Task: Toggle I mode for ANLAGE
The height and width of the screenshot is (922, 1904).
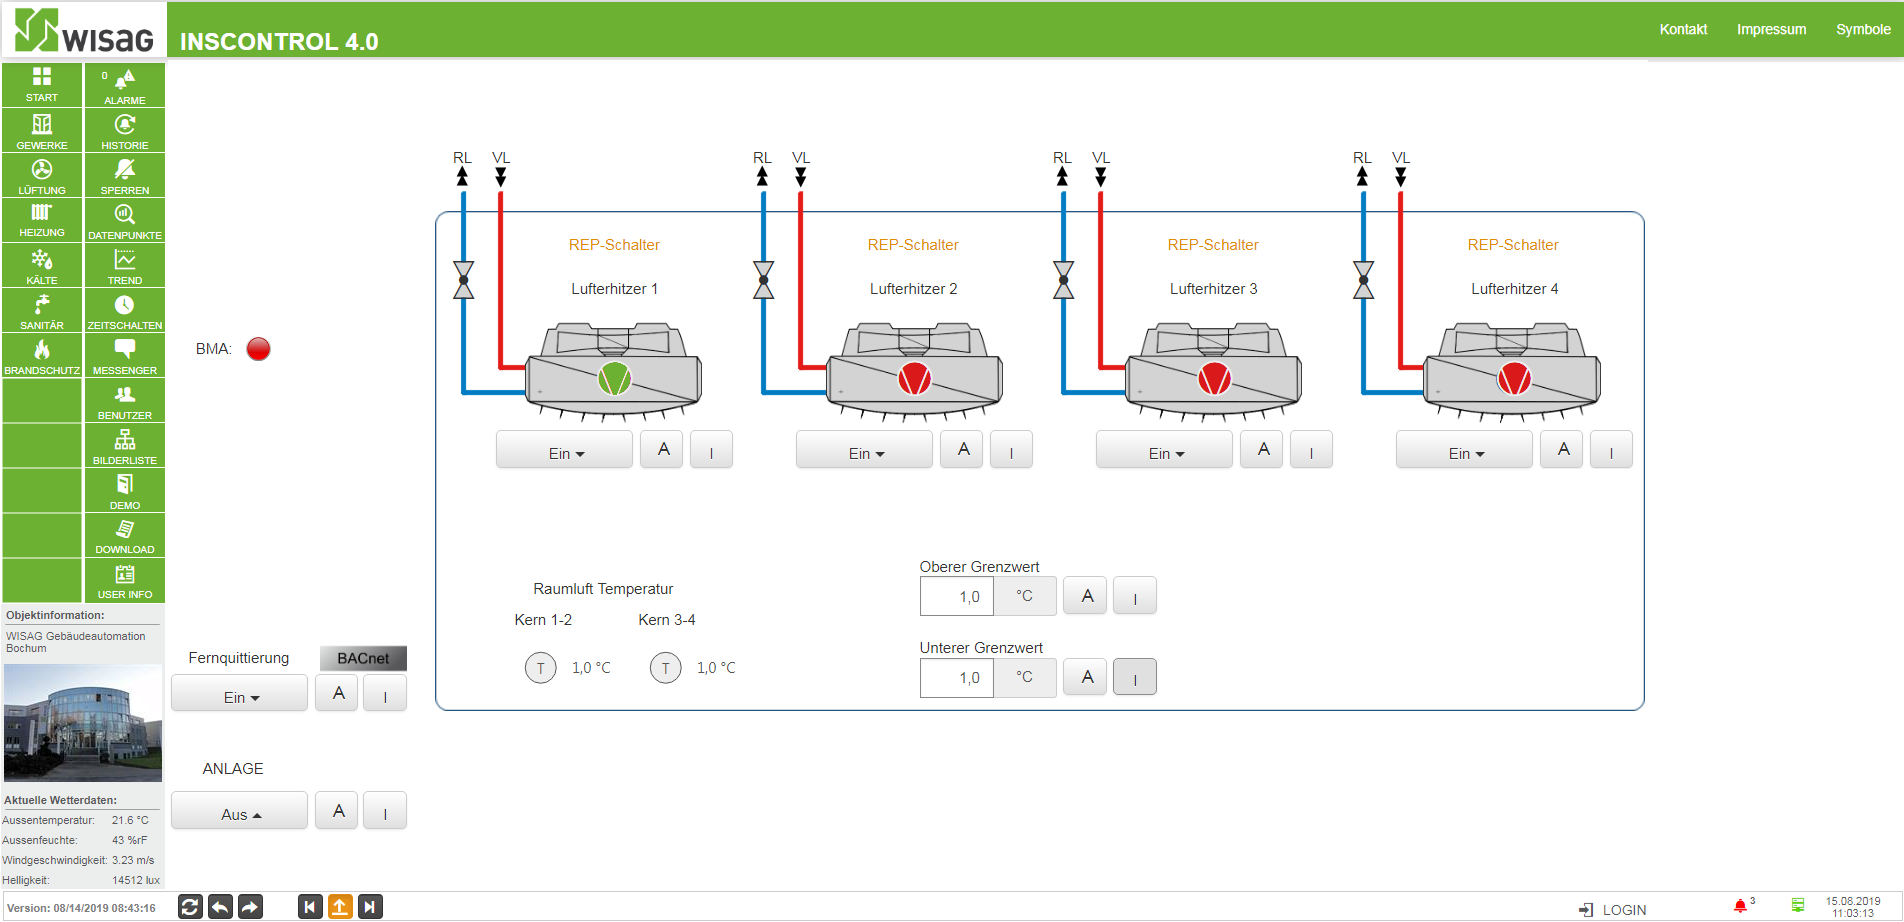Action: coord(385,810)
